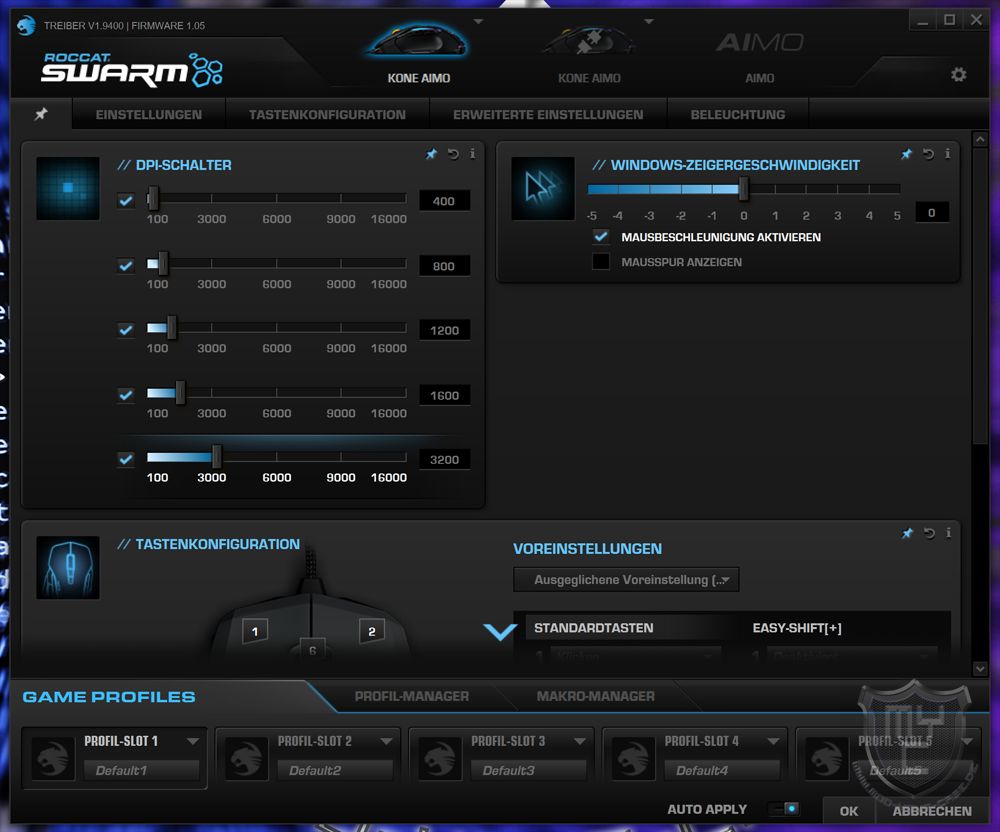The width and height of the screenshot is (1000, 832).
Task: Click the 3200 DPI slider handle
Action: pyautogui.click(x=217, y=456)
